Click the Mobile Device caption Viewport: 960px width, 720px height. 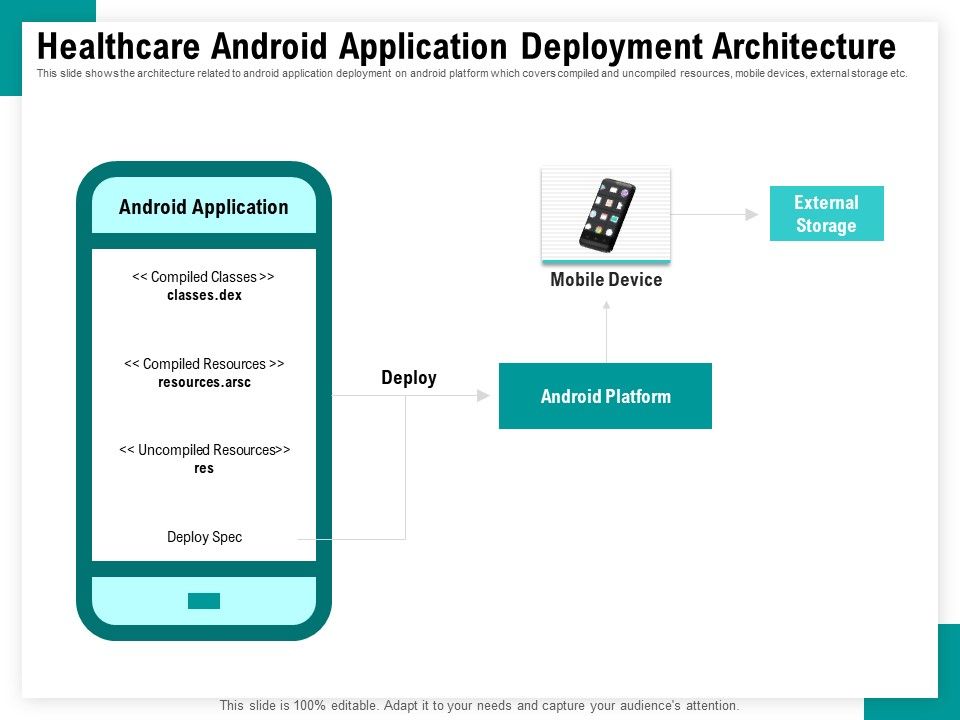coord(606,280)
